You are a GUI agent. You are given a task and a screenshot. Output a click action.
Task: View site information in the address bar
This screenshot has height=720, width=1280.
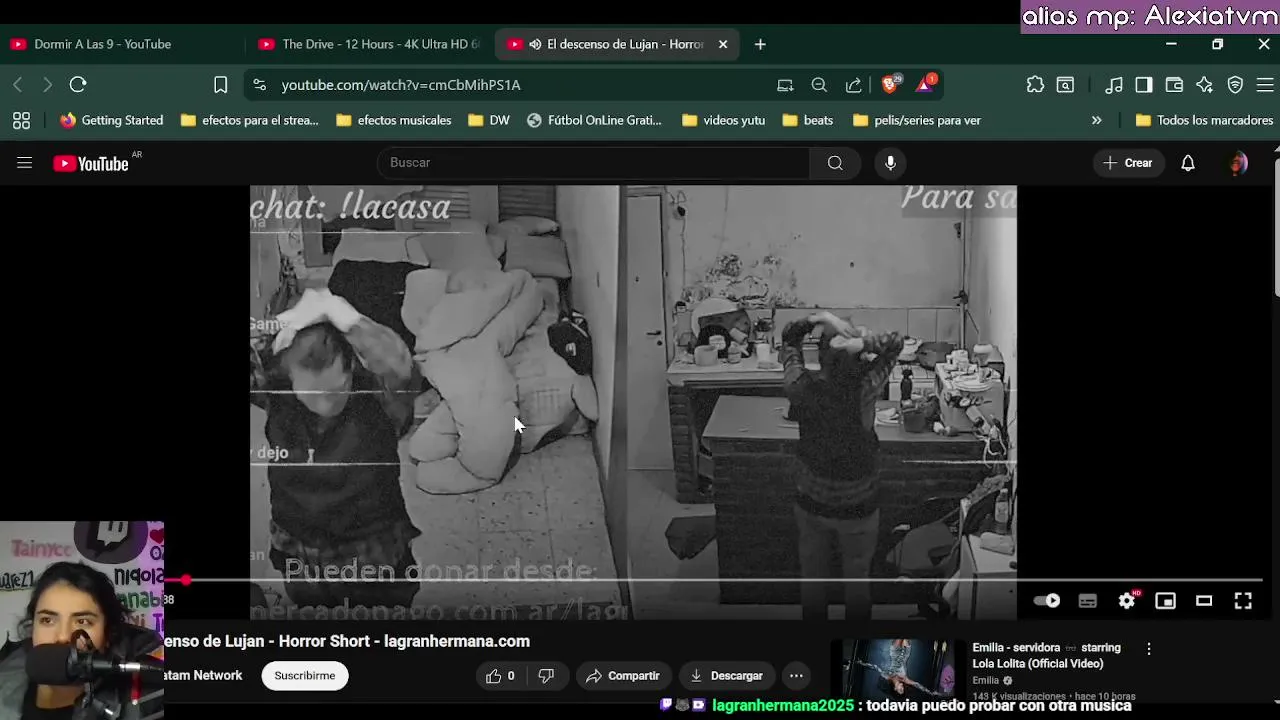pos(260,85)
